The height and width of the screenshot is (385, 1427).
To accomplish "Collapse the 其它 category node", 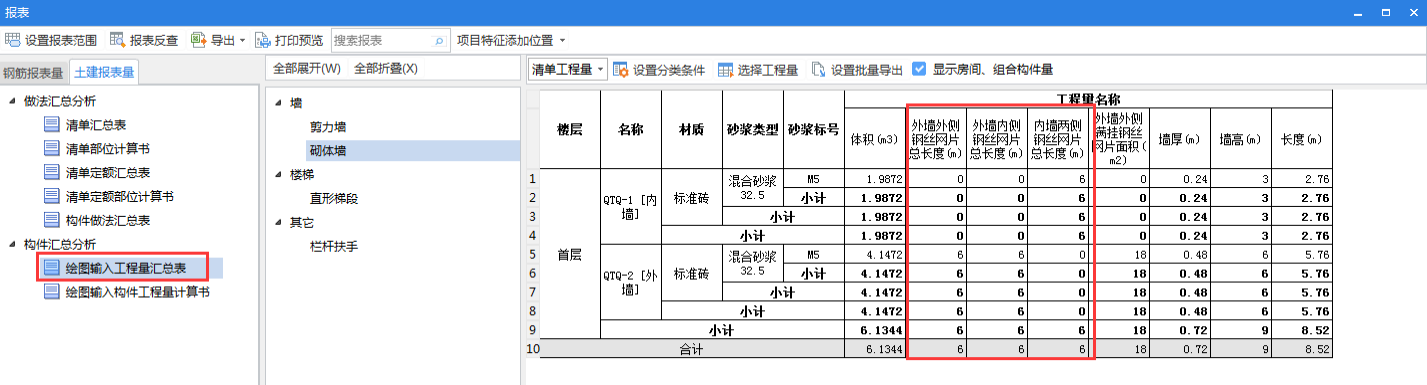I will 278,222.
